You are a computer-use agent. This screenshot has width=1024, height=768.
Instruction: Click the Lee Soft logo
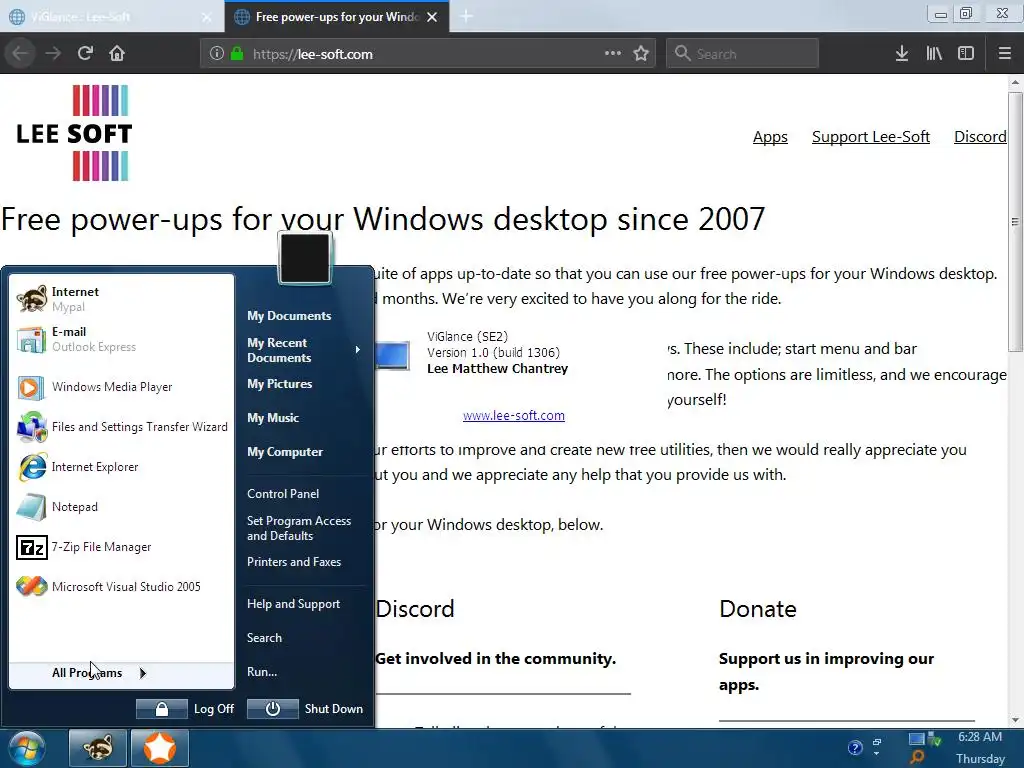pyautogui.click(x=74, y=133)
